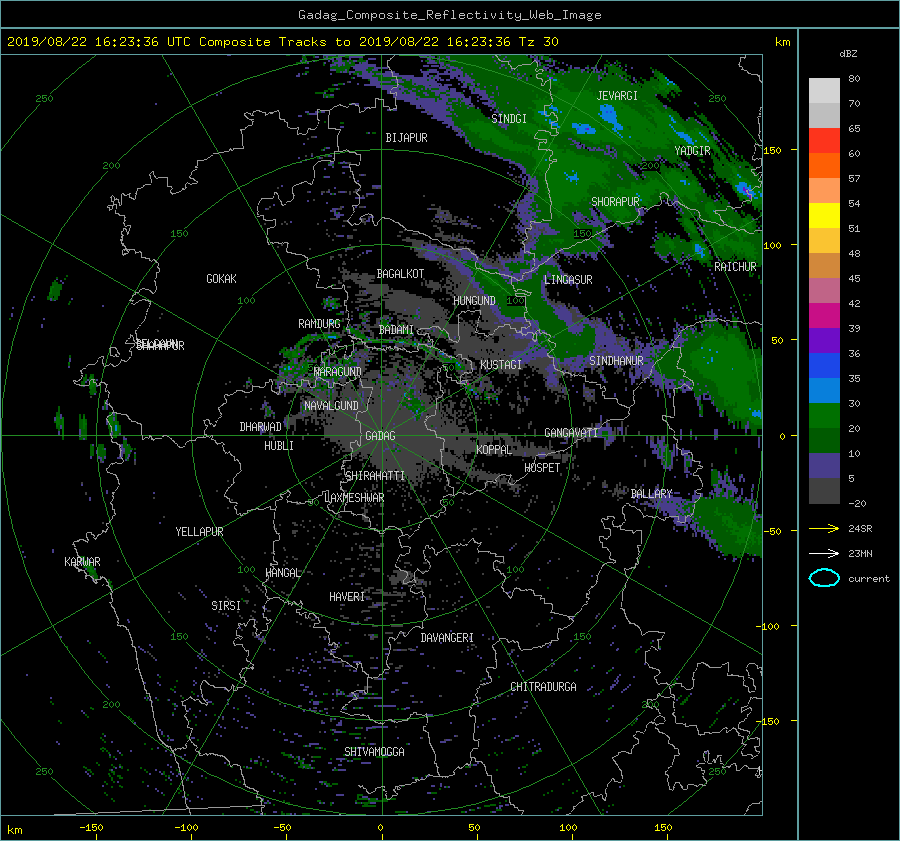The height and width of the screenshot is (841, 900).
Task: Click the KUSTAGI city label
Action: tap(501, 365)
